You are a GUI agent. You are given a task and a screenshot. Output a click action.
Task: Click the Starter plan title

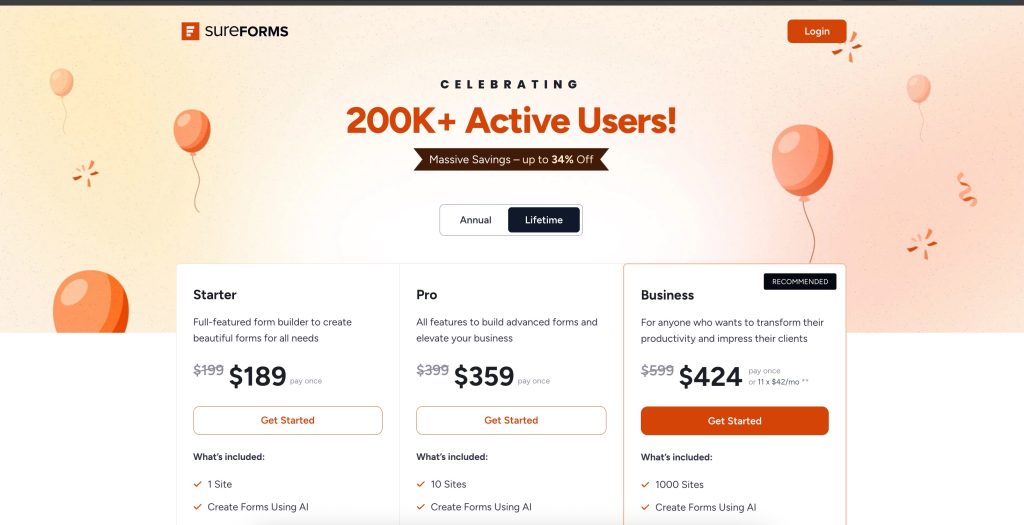pos(215,295)
